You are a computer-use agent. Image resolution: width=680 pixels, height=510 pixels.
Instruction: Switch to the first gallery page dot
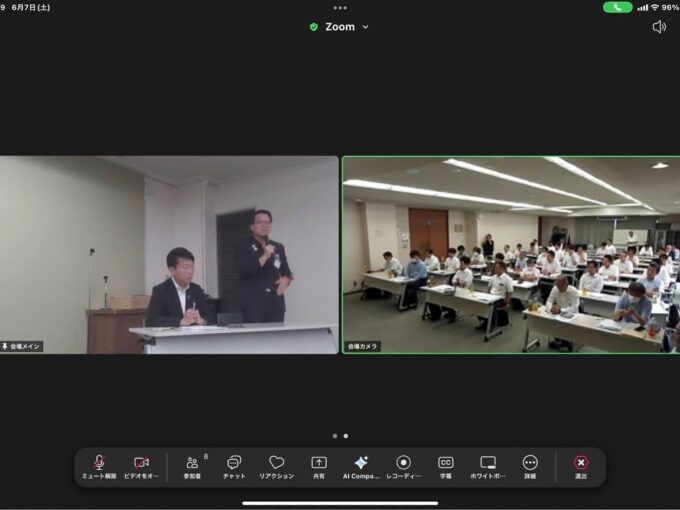tap(334, 436)
